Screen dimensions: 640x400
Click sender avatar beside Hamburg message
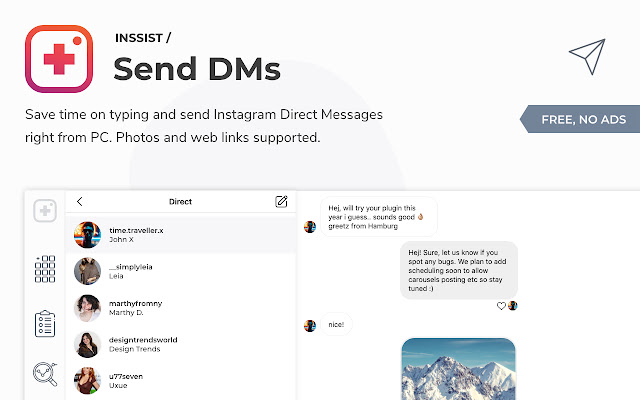(x=310, y=227)
